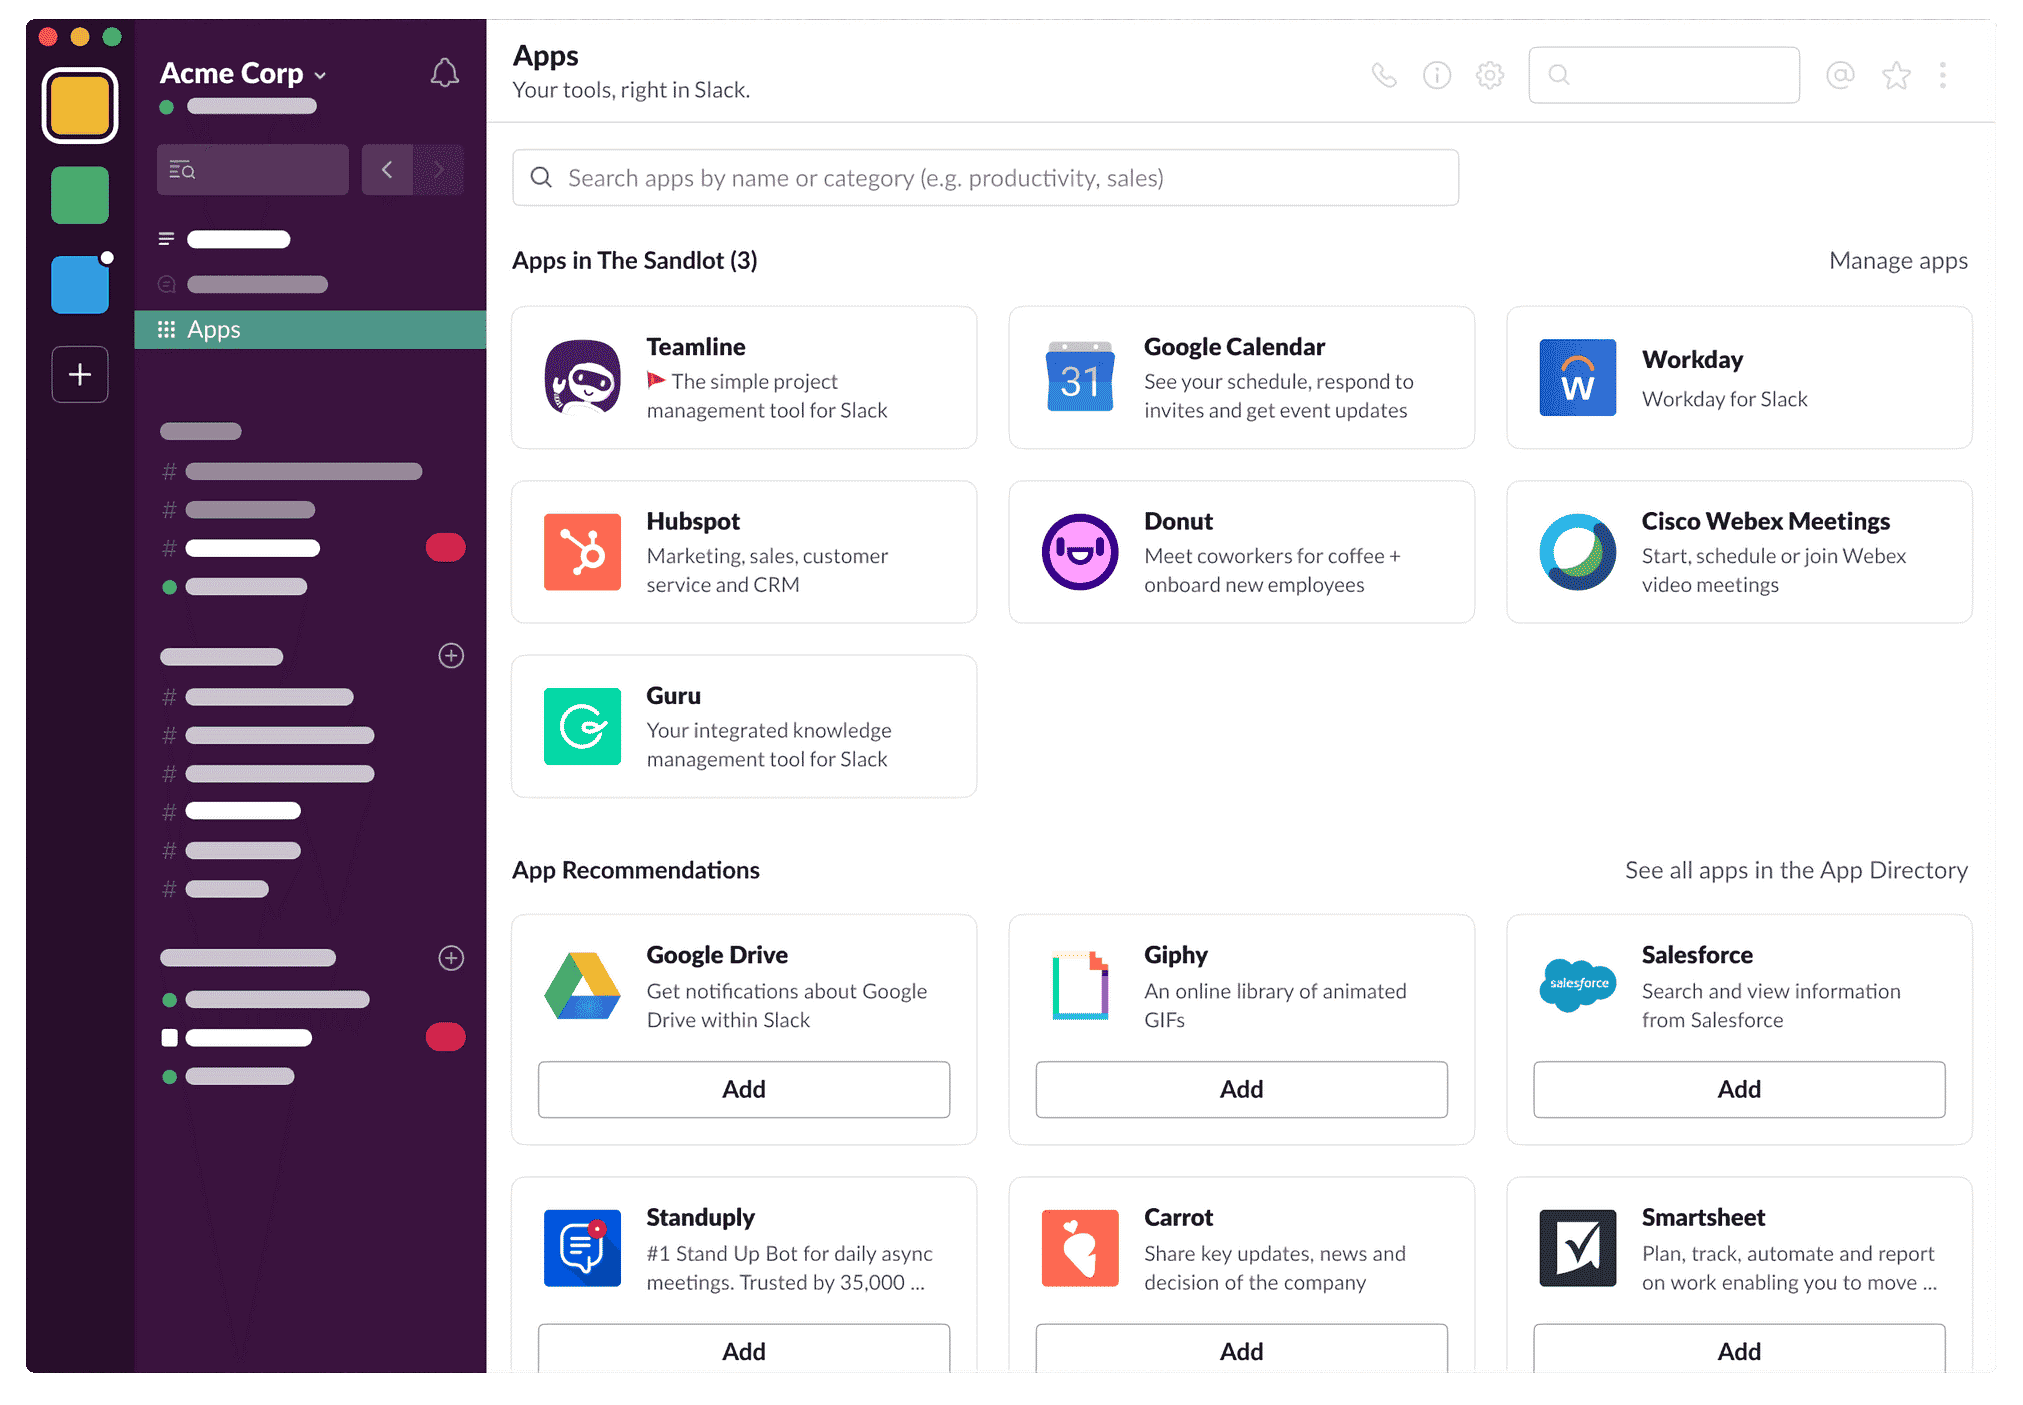
Task: Open starred items with star icon
Action: point(1896,75)
